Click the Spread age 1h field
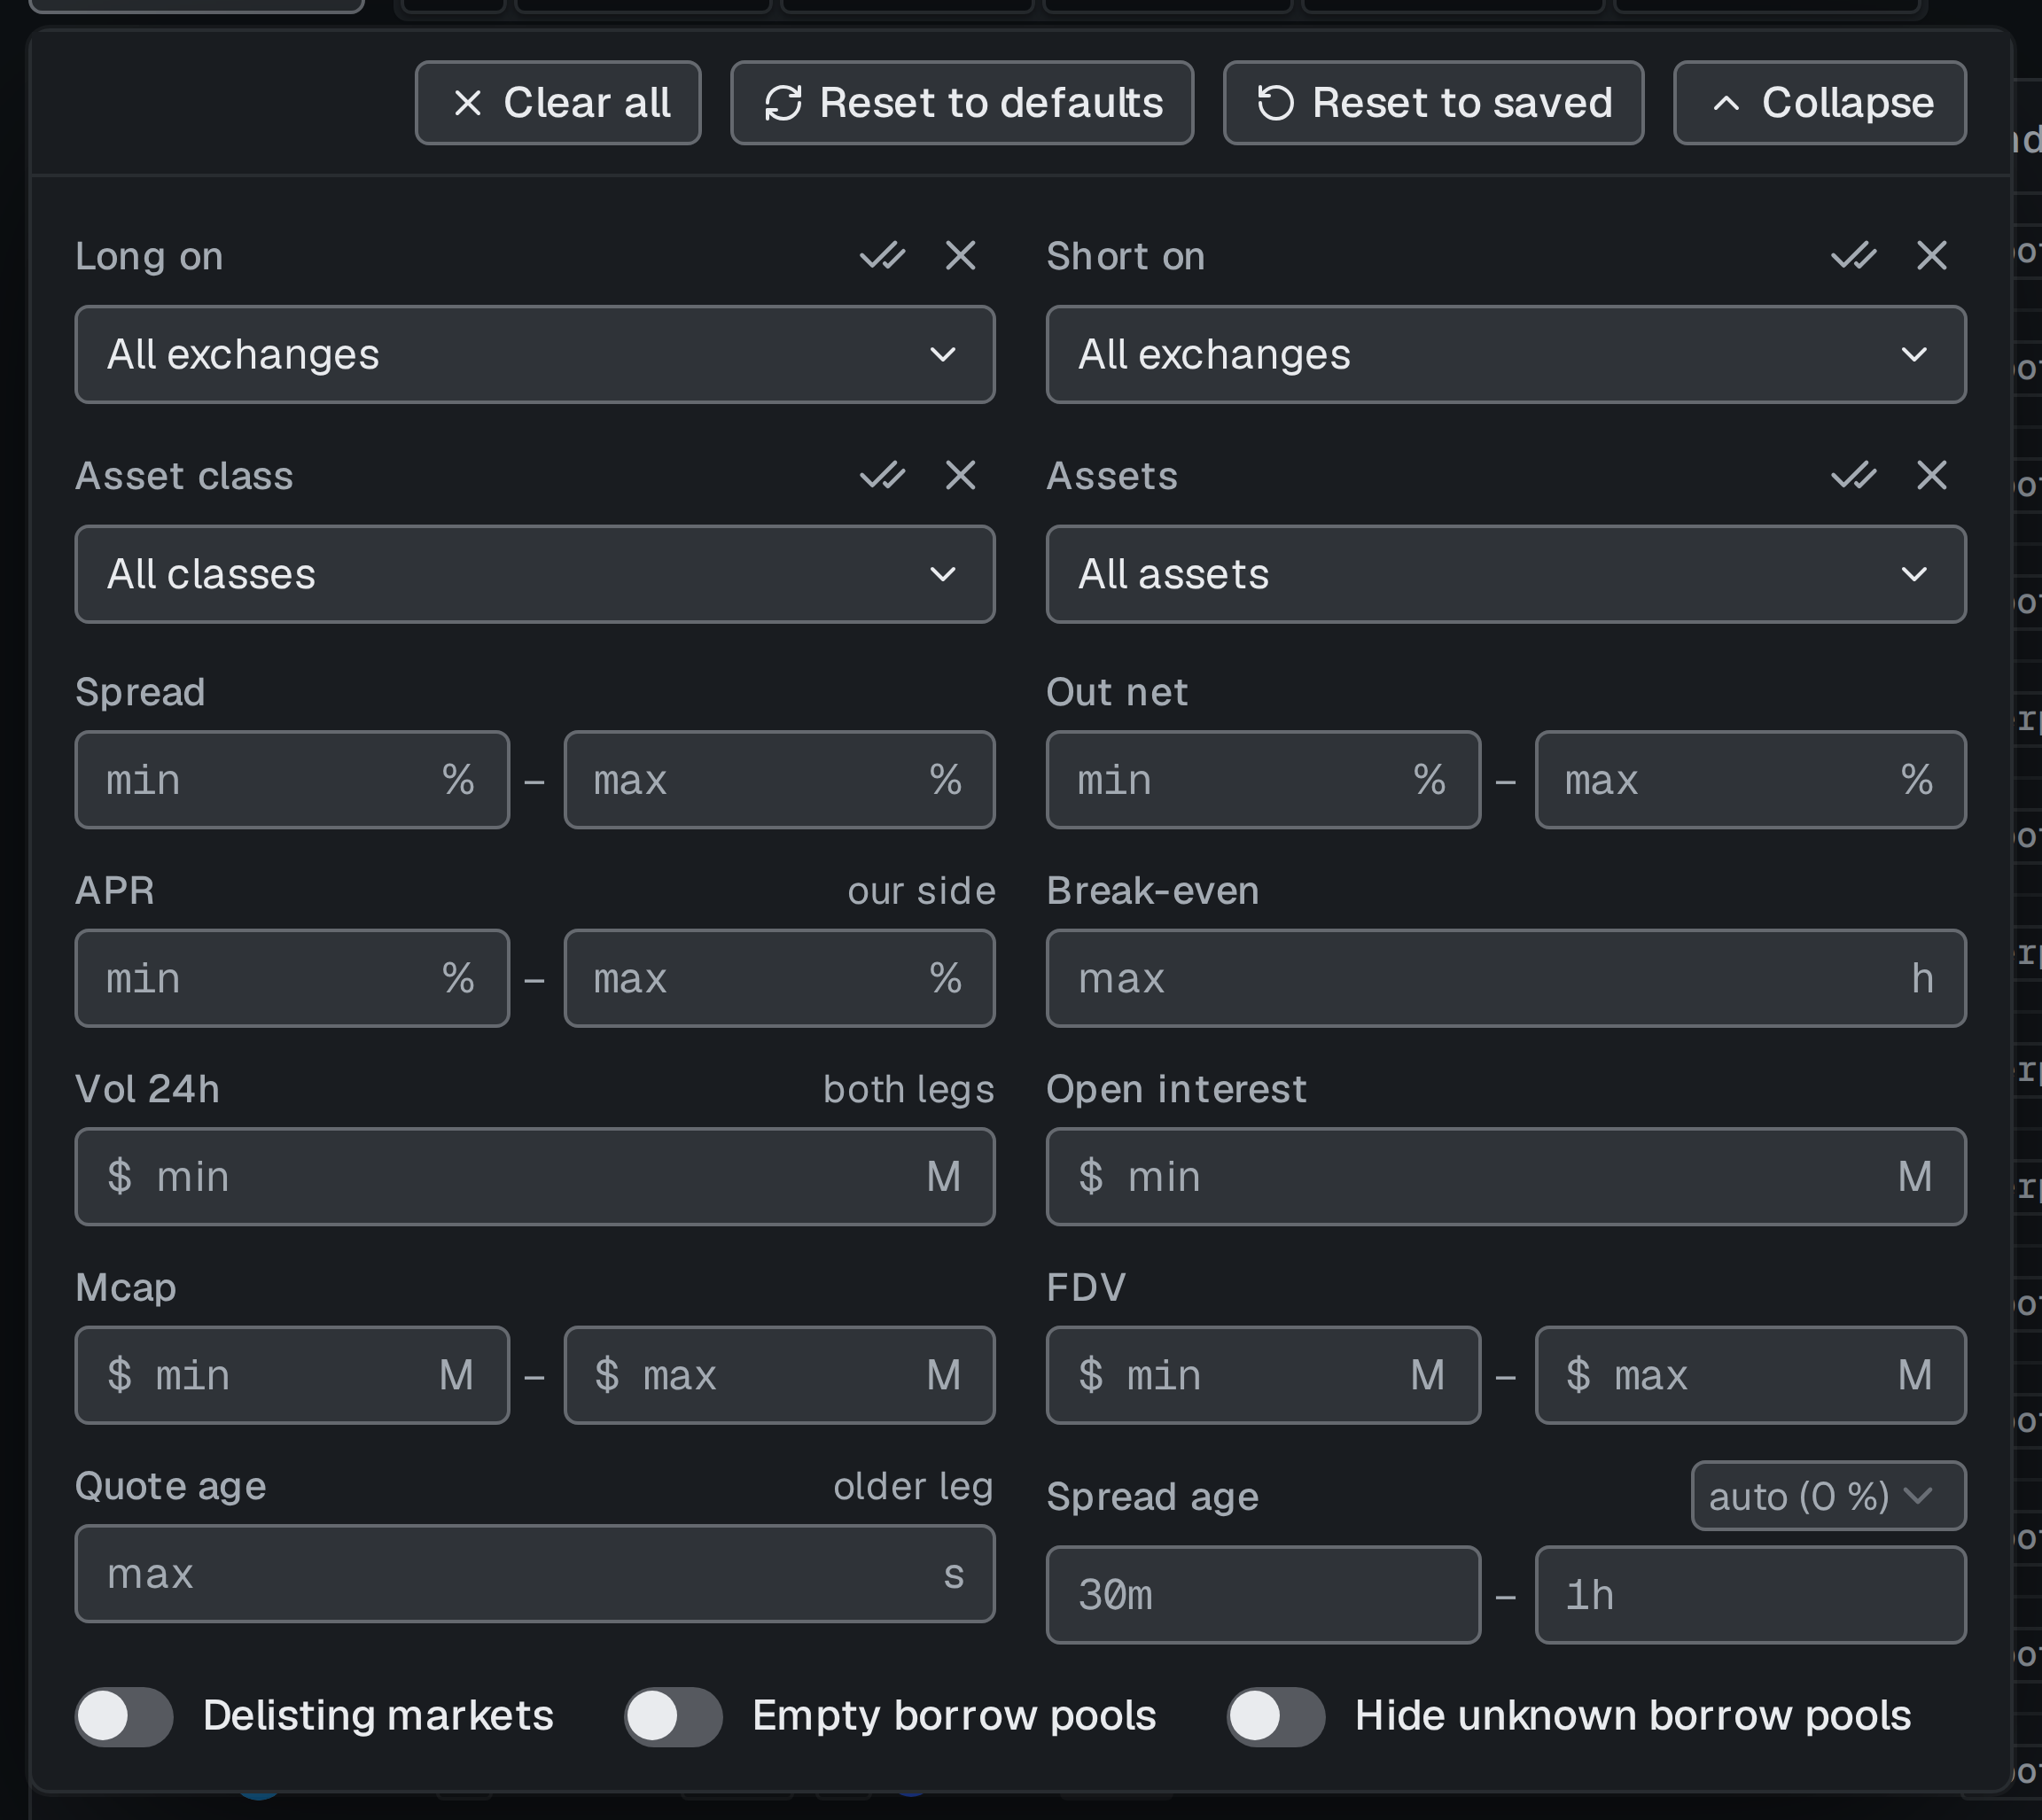Image resolution: width=2042 pixels, height=1820 pixels. click(1750, 1595)
